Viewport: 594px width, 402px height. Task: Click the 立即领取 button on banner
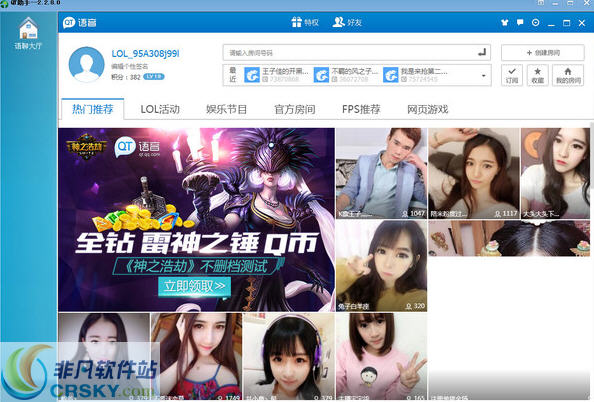pos(194,286)
